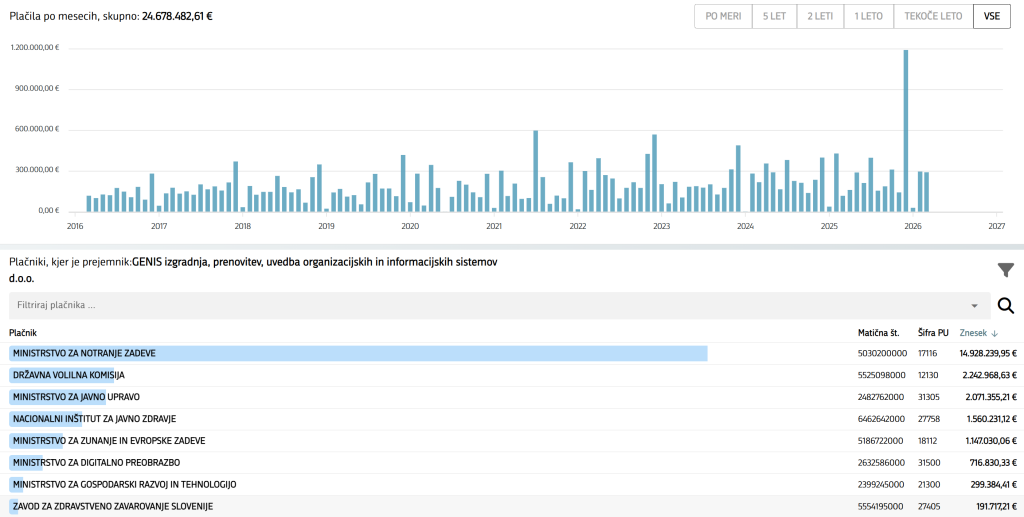1024x517 pixels.
Task: Switch chart range to 5 LET
Action: pyautogui.click(x=773, y=17)
